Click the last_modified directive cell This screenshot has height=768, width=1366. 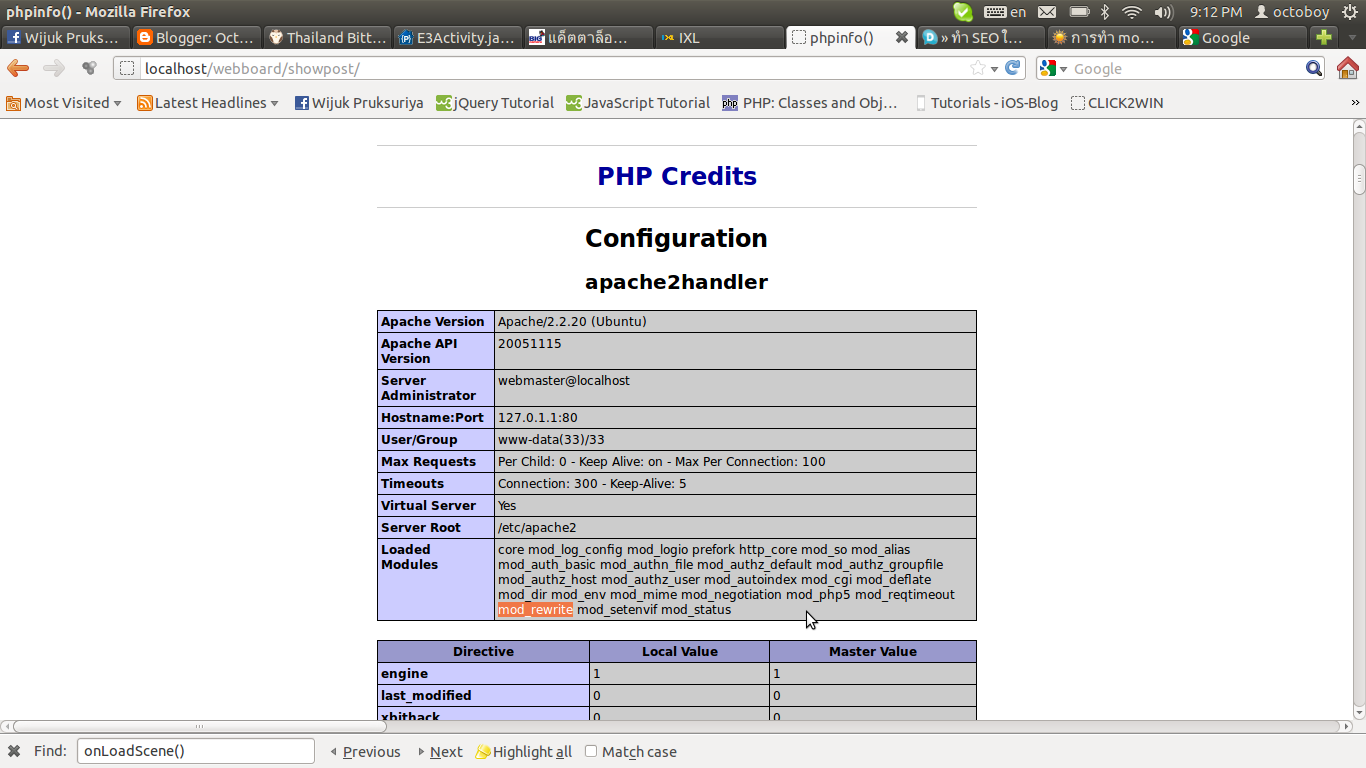483,695
